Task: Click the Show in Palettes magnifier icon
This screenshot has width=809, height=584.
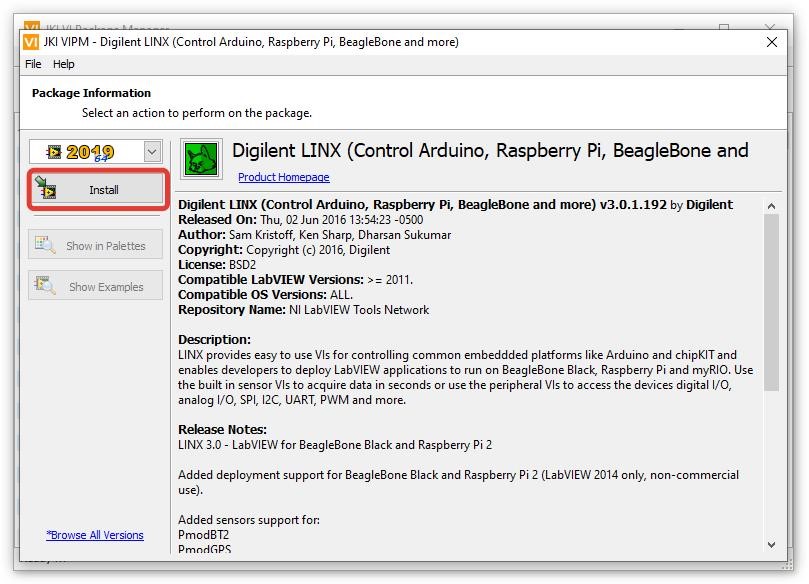Action: [x=45, y=245]
